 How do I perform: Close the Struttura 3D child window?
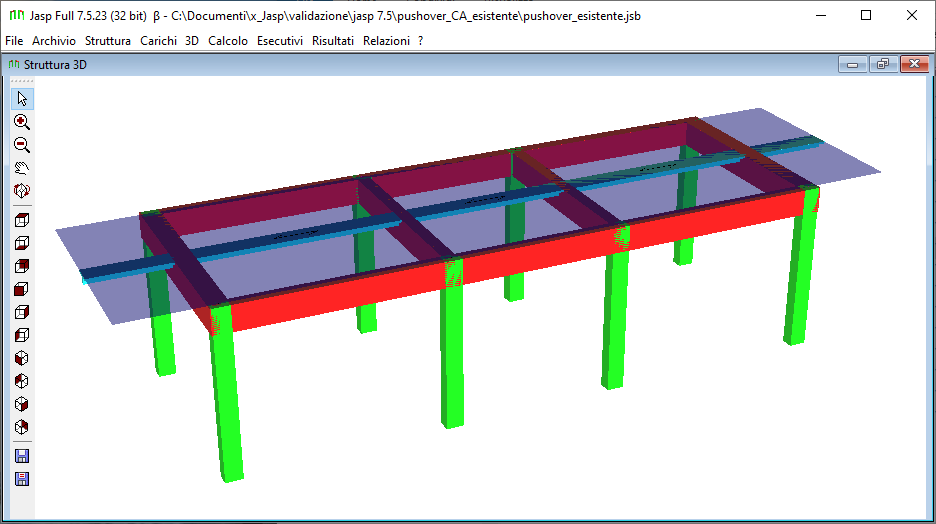point(915,64)
